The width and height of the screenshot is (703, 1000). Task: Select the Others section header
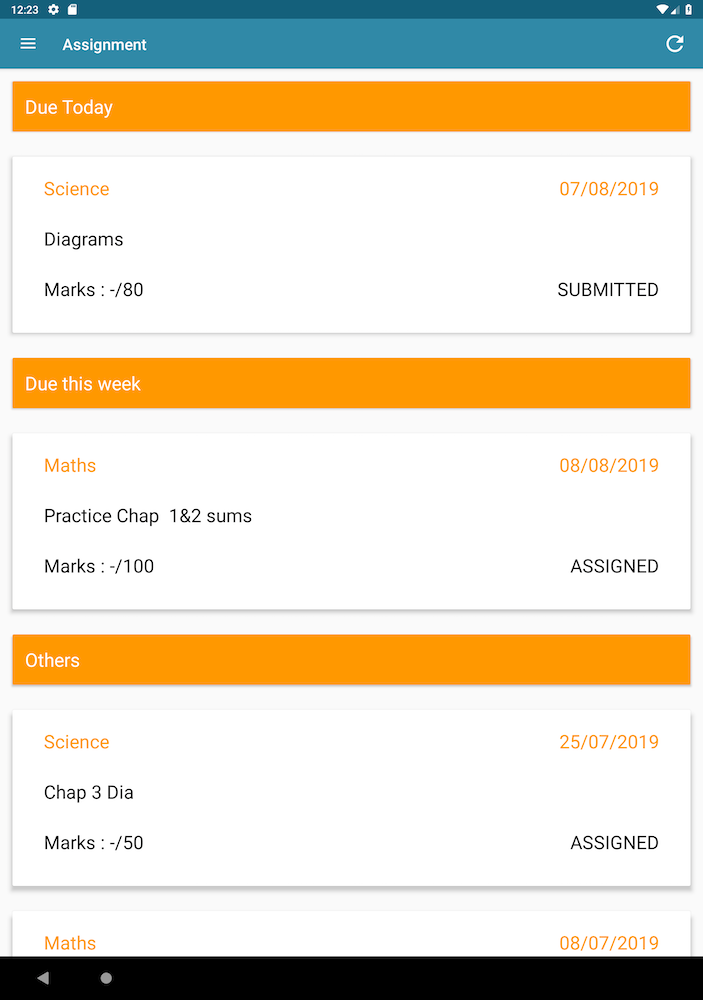351,660
